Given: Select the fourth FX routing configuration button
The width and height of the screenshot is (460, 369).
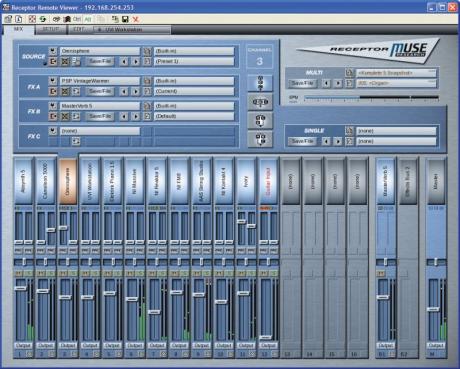Looking at the screenshot, I should (260, 139).
